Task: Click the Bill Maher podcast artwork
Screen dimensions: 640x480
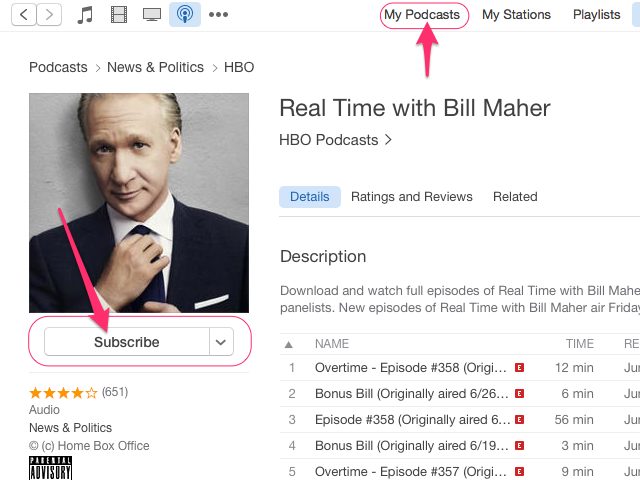Action: tap(139, 203)
